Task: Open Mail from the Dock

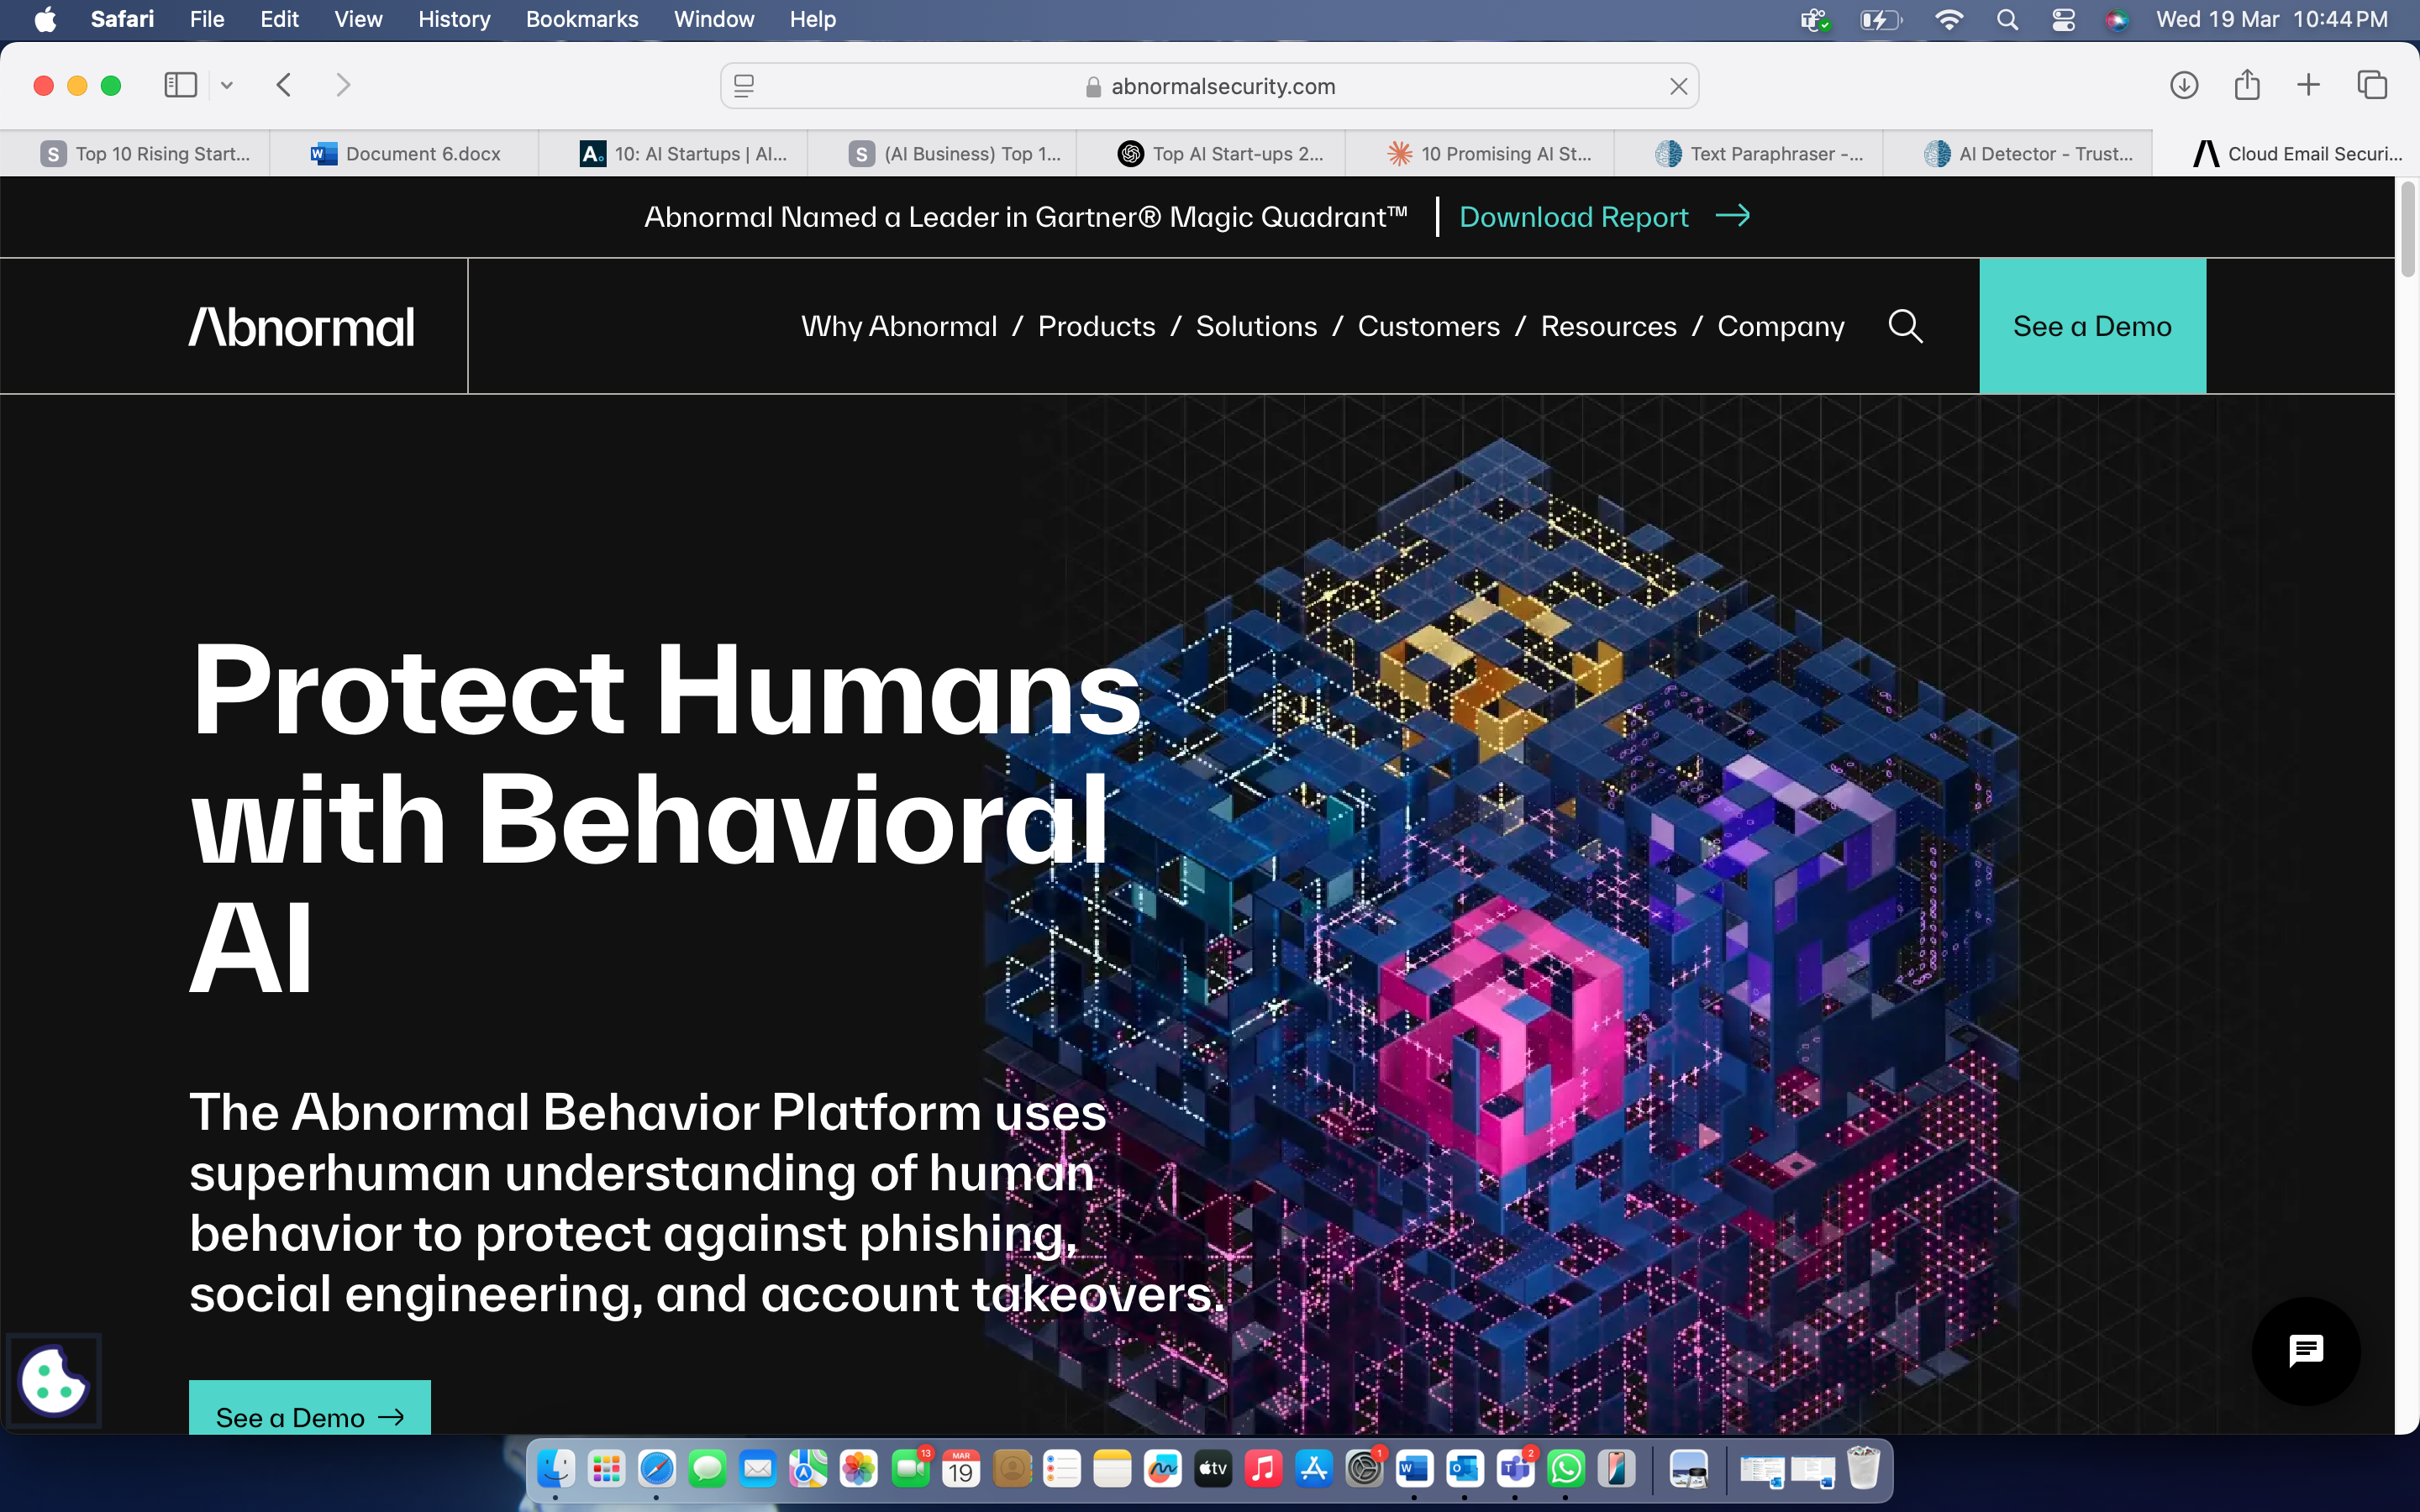Action: point(758,1468)
